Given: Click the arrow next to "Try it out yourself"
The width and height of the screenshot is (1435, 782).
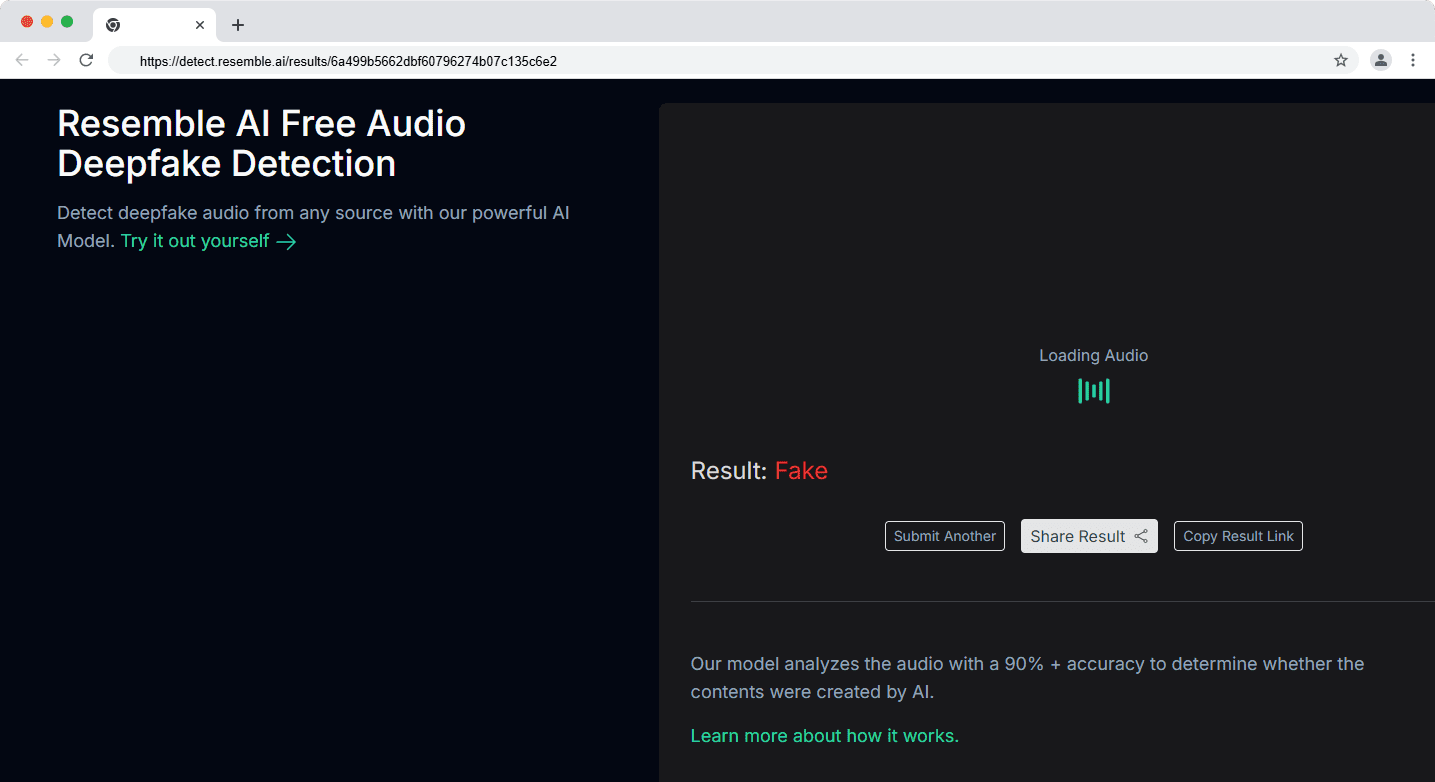Looking at the screenshot, I should pos(287,242).
